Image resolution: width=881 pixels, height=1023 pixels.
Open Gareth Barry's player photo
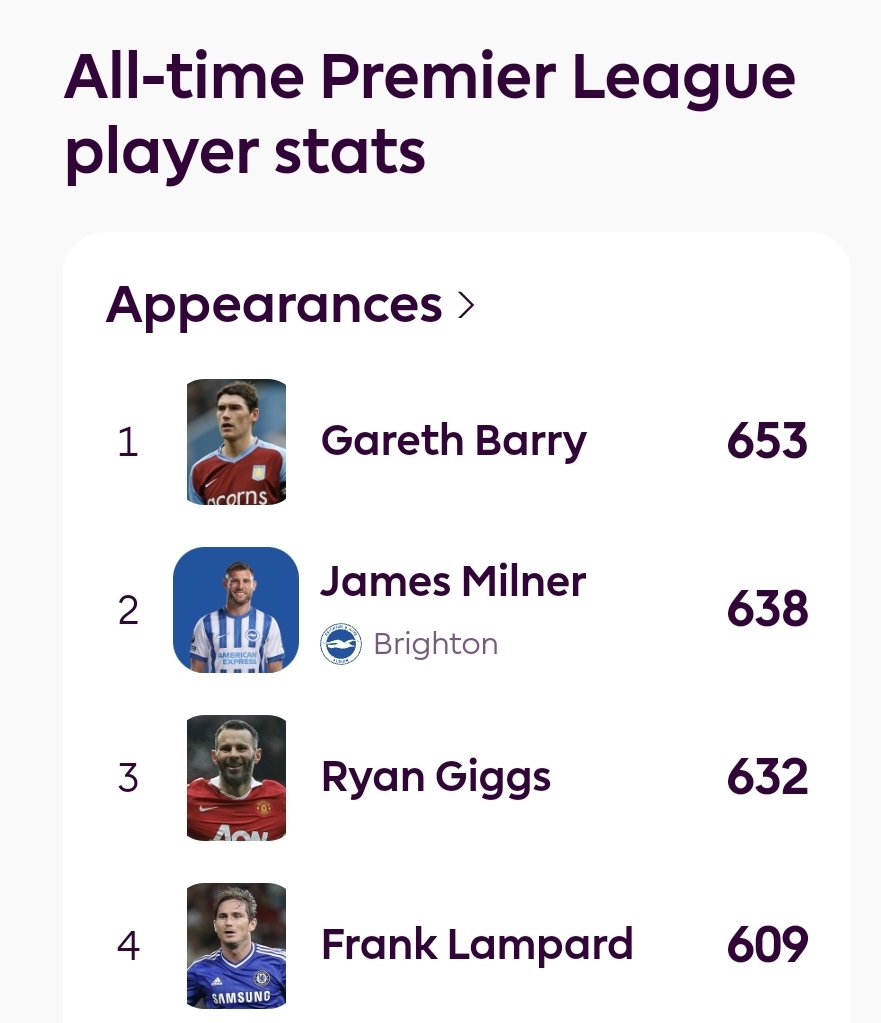pos(236,442)
